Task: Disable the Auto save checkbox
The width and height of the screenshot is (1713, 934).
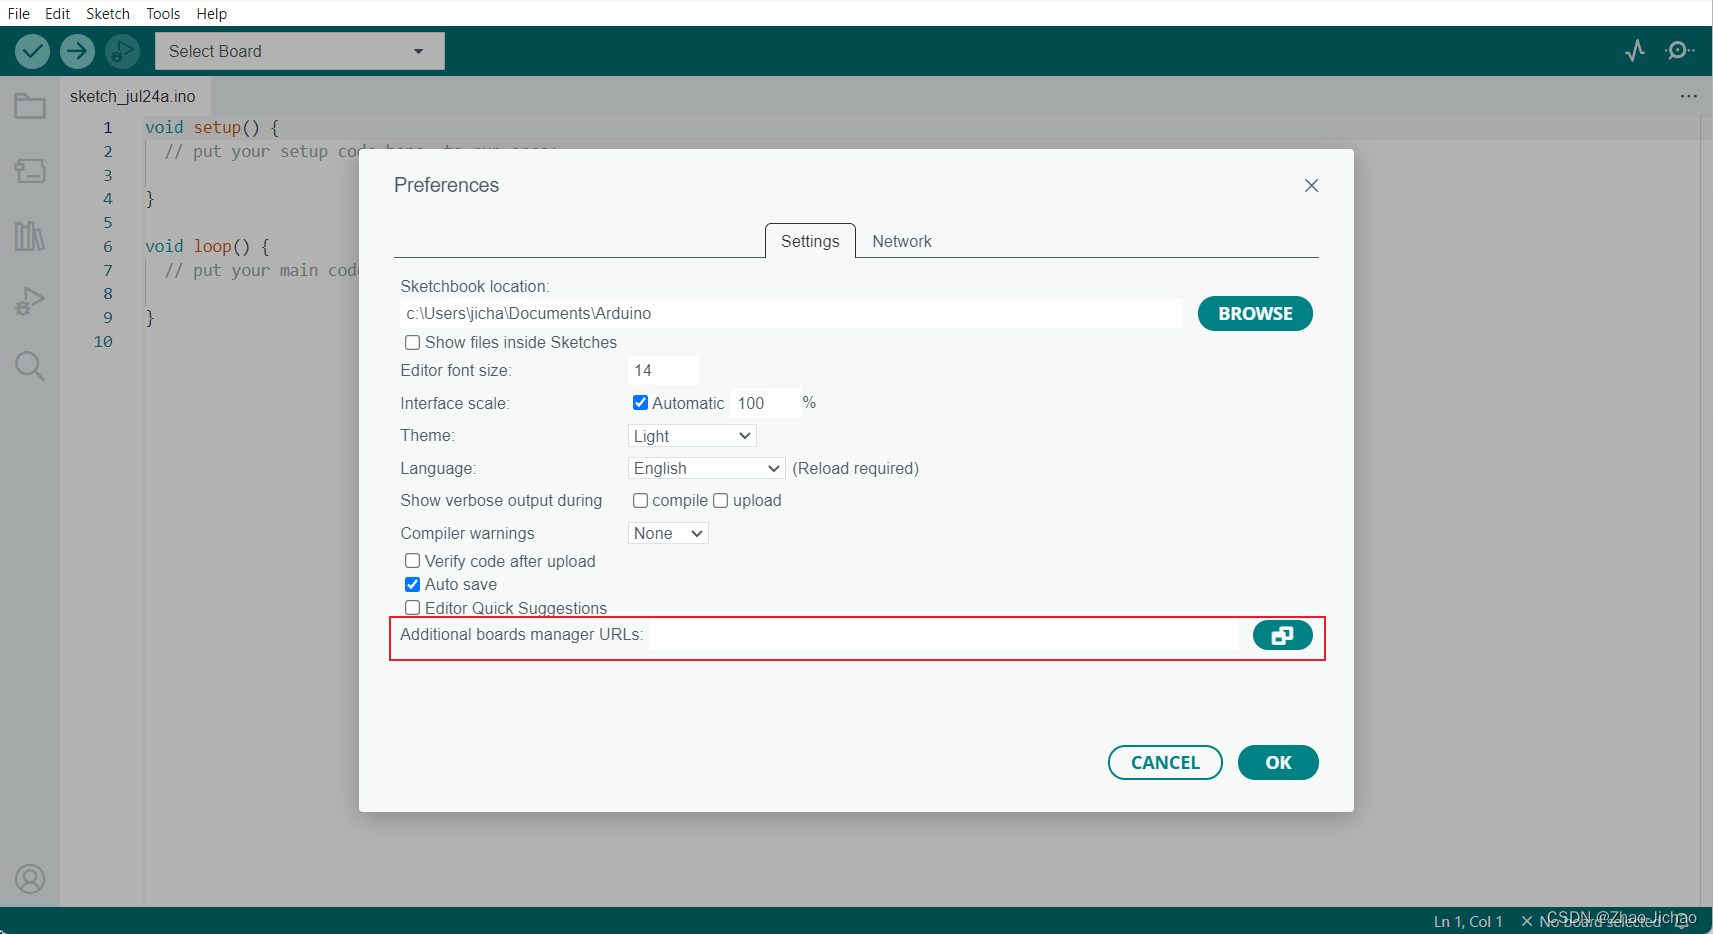Action: click(412, 584)
